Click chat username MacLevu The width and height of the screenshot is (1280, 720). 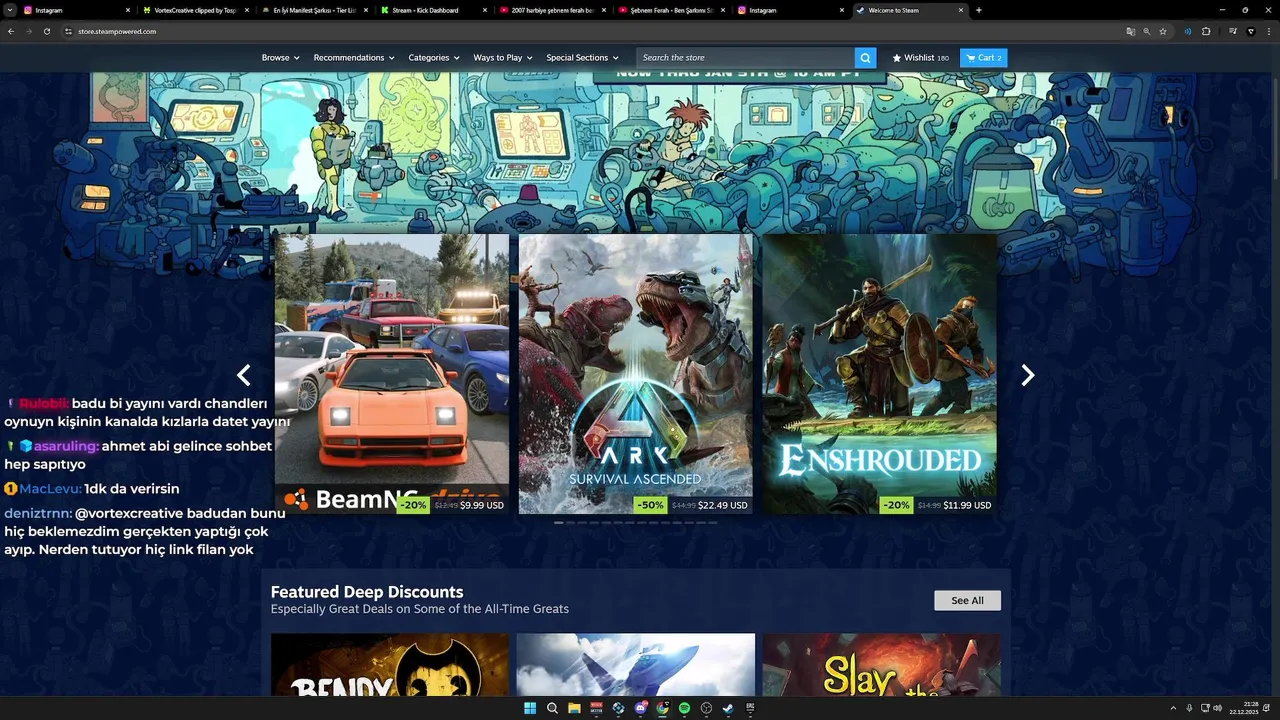click(x=50, y=489)
